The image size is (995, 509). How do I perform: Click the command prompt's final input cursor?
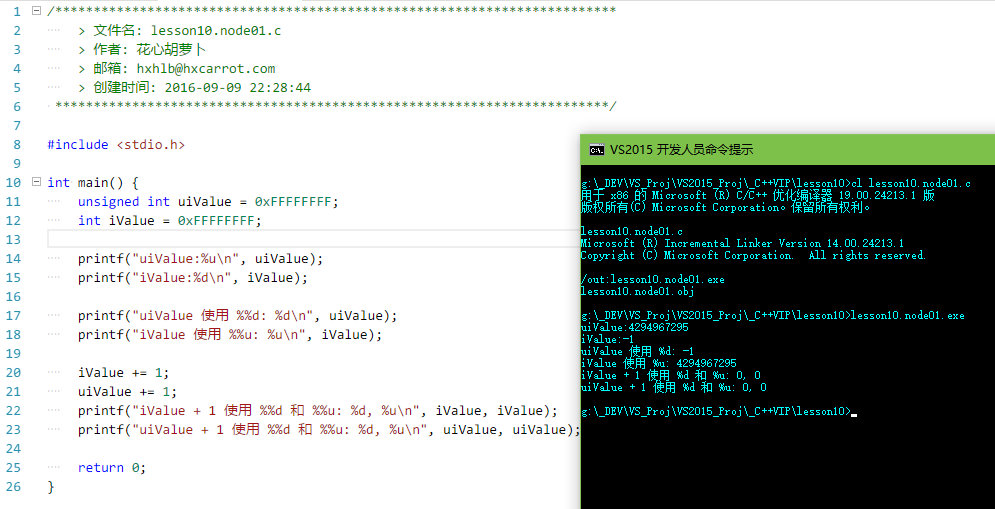[x=853, y=412]
